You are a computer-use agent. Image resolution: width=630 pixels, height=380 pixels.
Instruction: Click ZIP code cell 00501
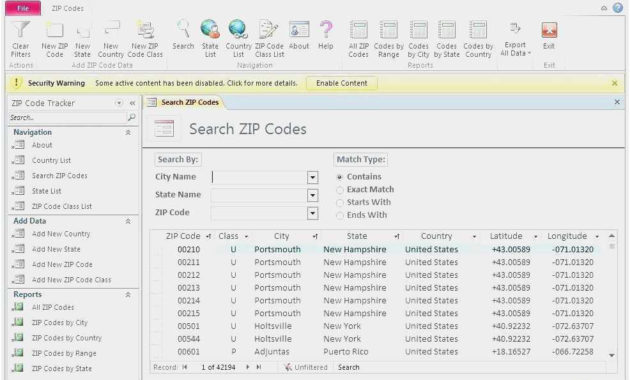[x=188, y=326]
